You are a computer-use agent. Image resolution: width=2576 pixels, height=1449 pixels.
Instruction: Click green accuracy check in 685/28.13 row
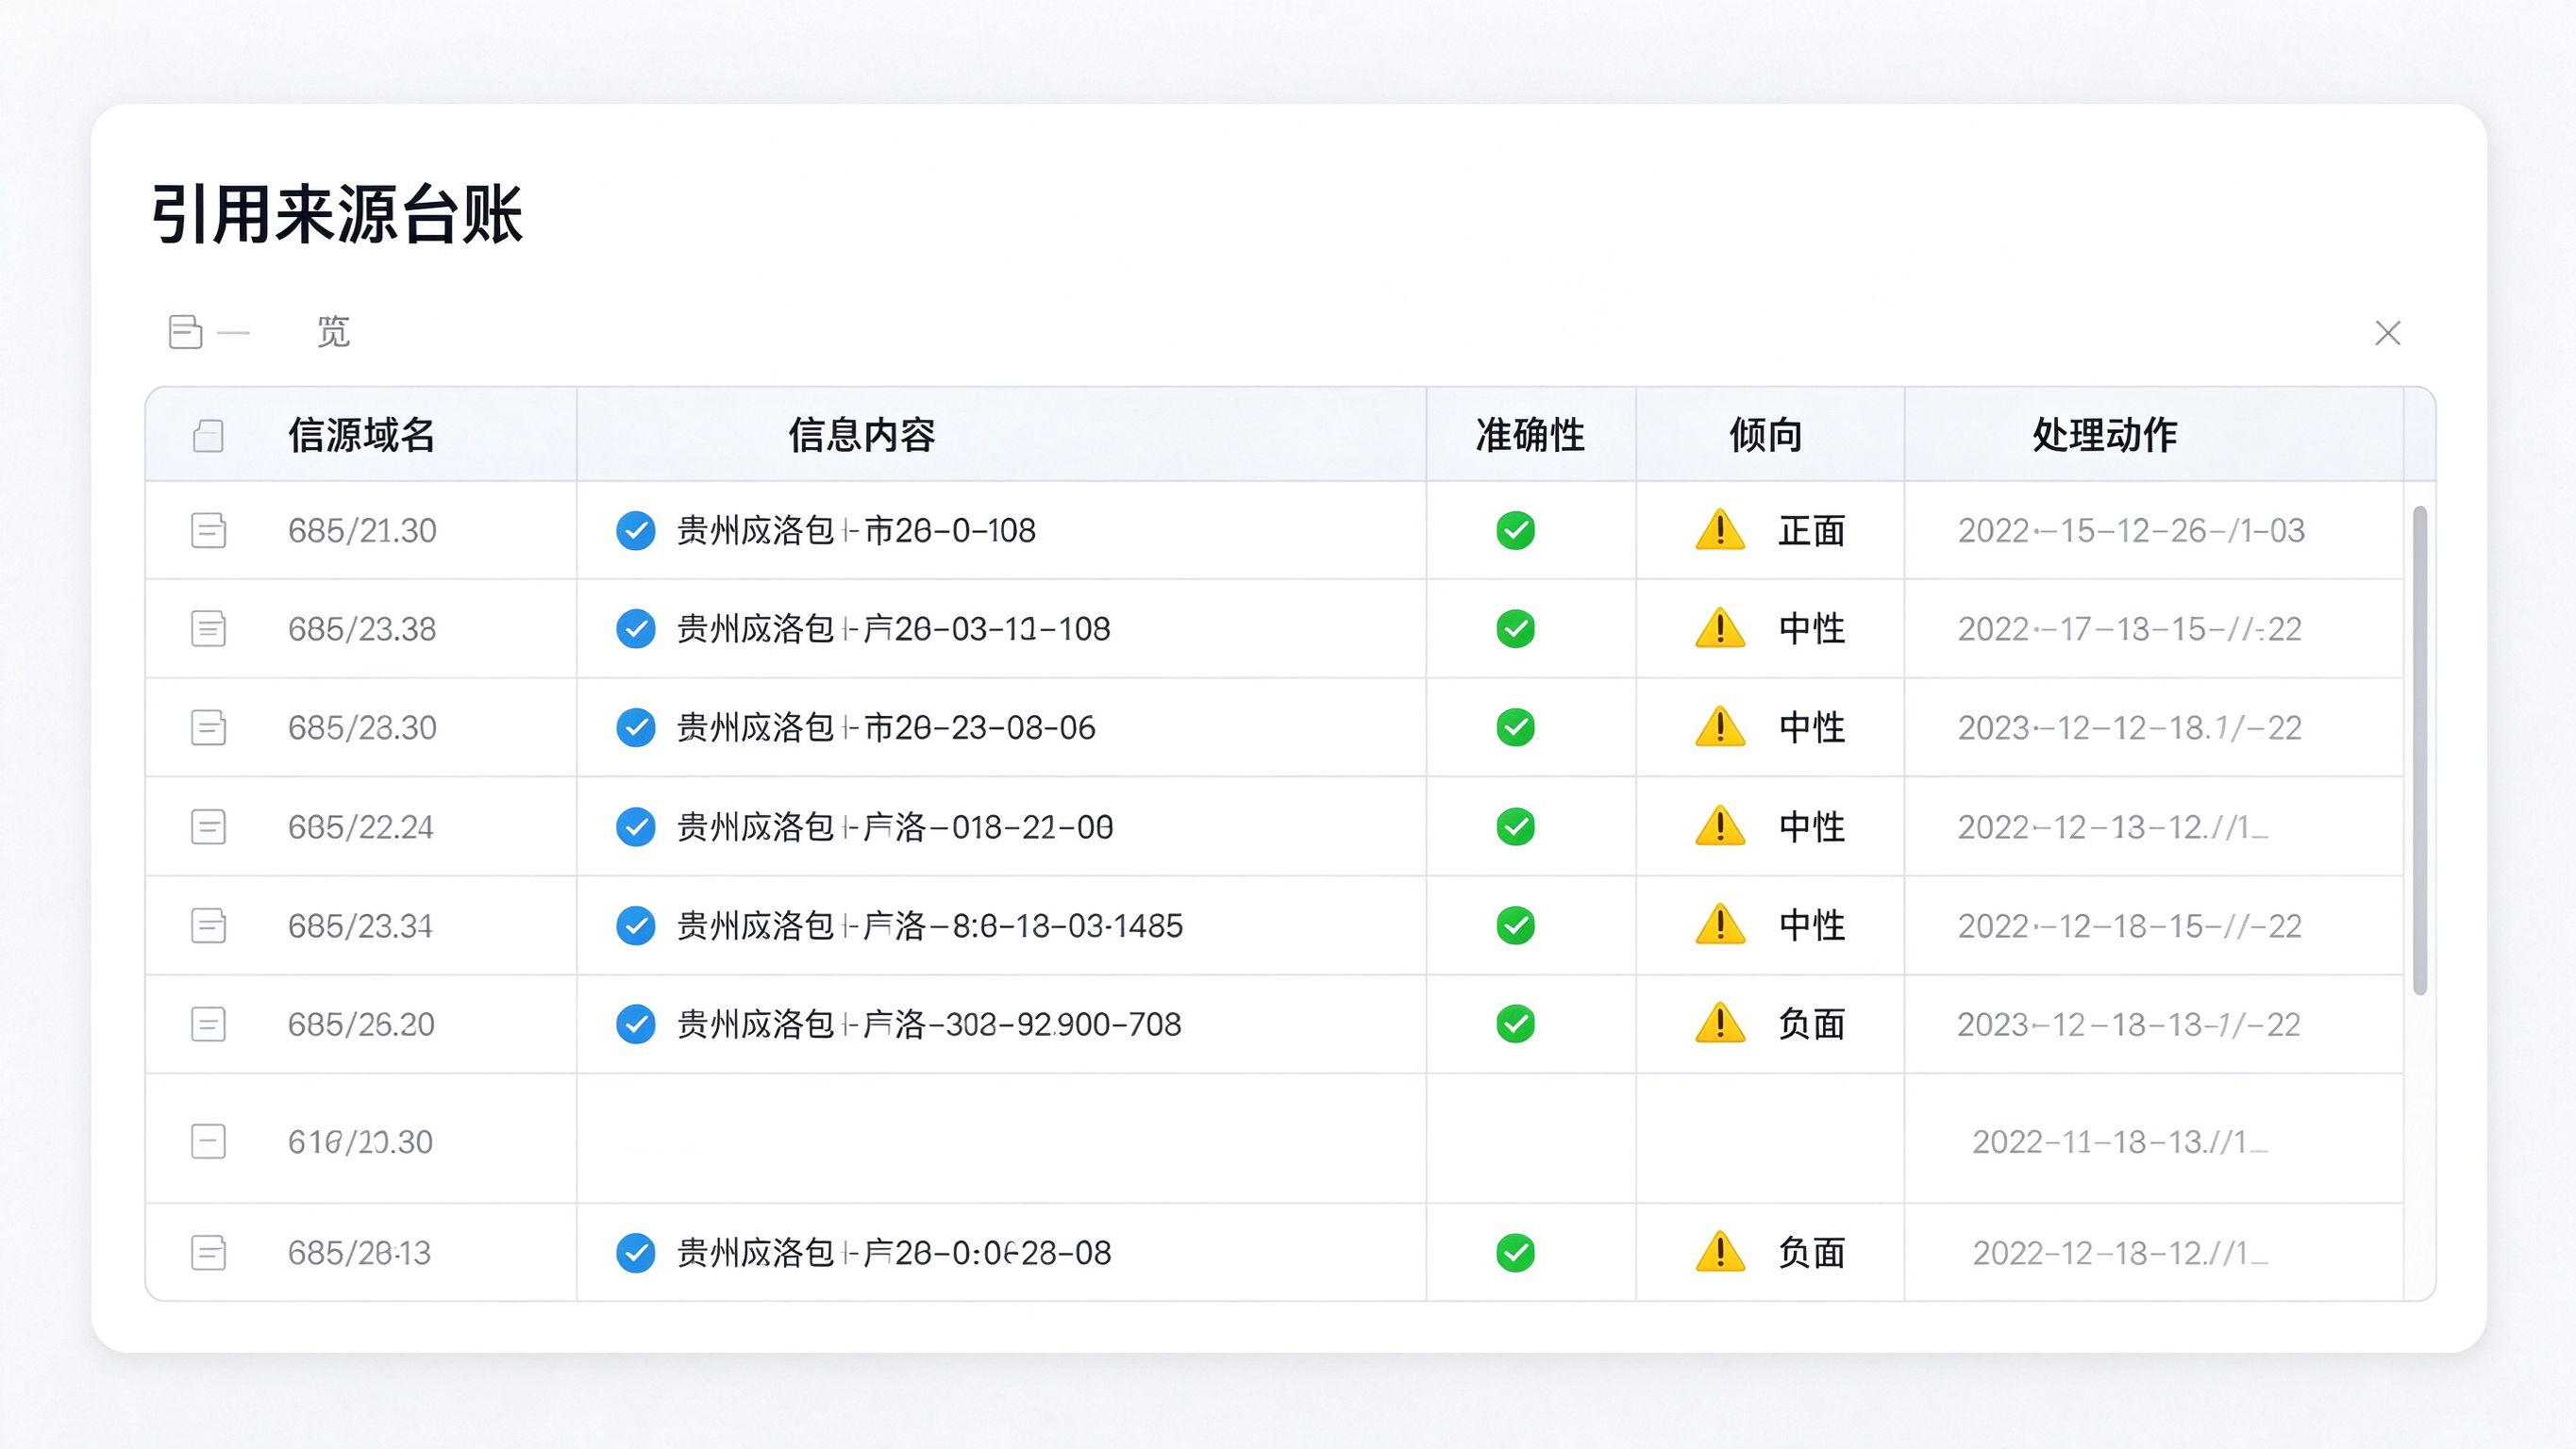(1515, 1252)
